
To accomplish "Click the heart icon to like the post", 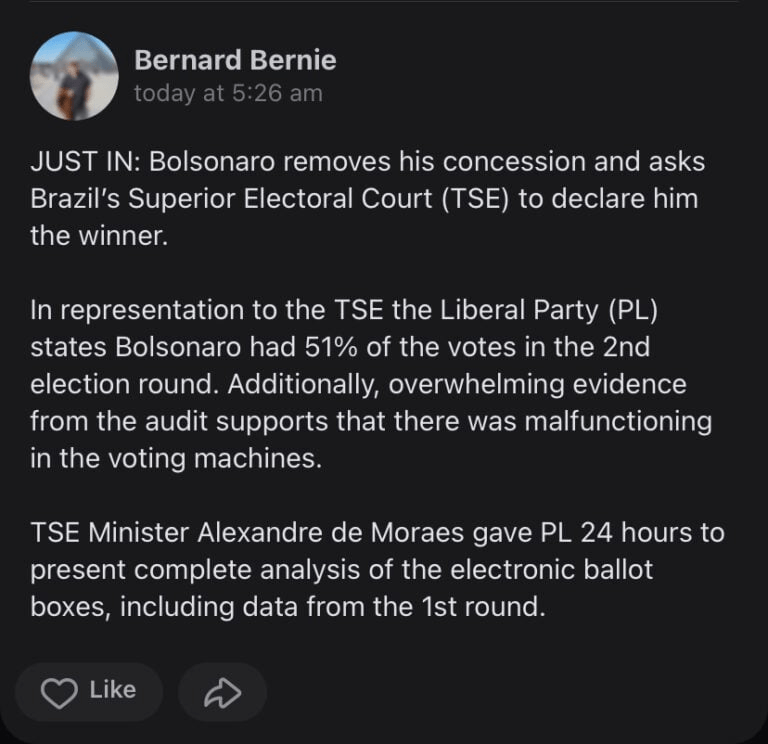I will coord(60,692).
